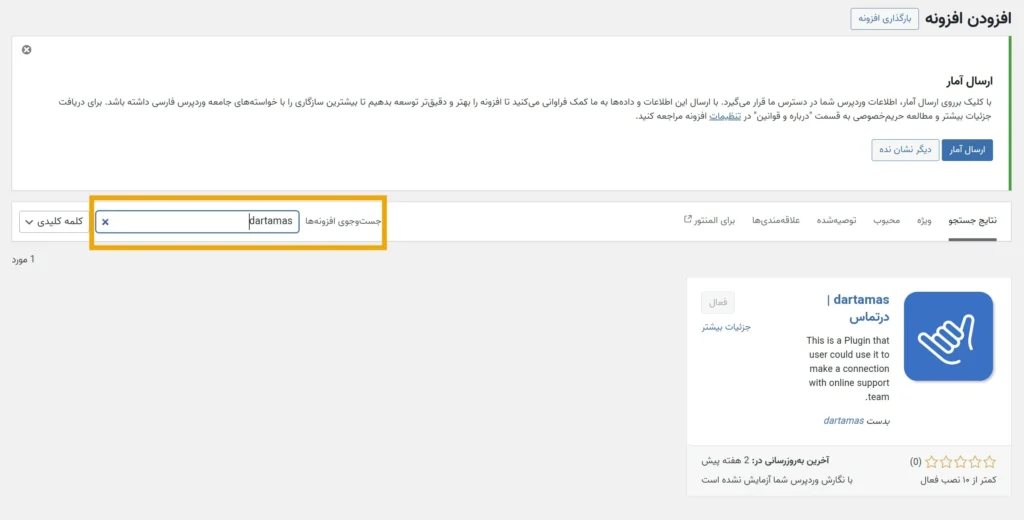The image size is (1024, 520).
Task: Click the آخرین به‌روزرسانی در: 2 هفته پیش text
Action: (765, 461)
